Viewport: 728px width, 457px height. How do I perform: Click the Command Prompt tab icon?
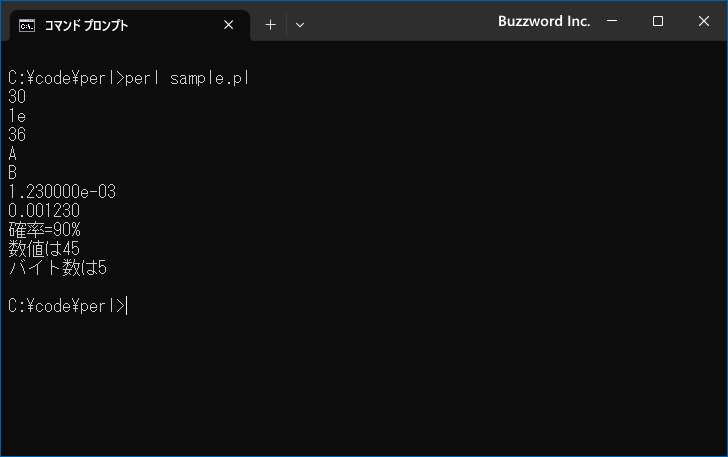point(26,26)
